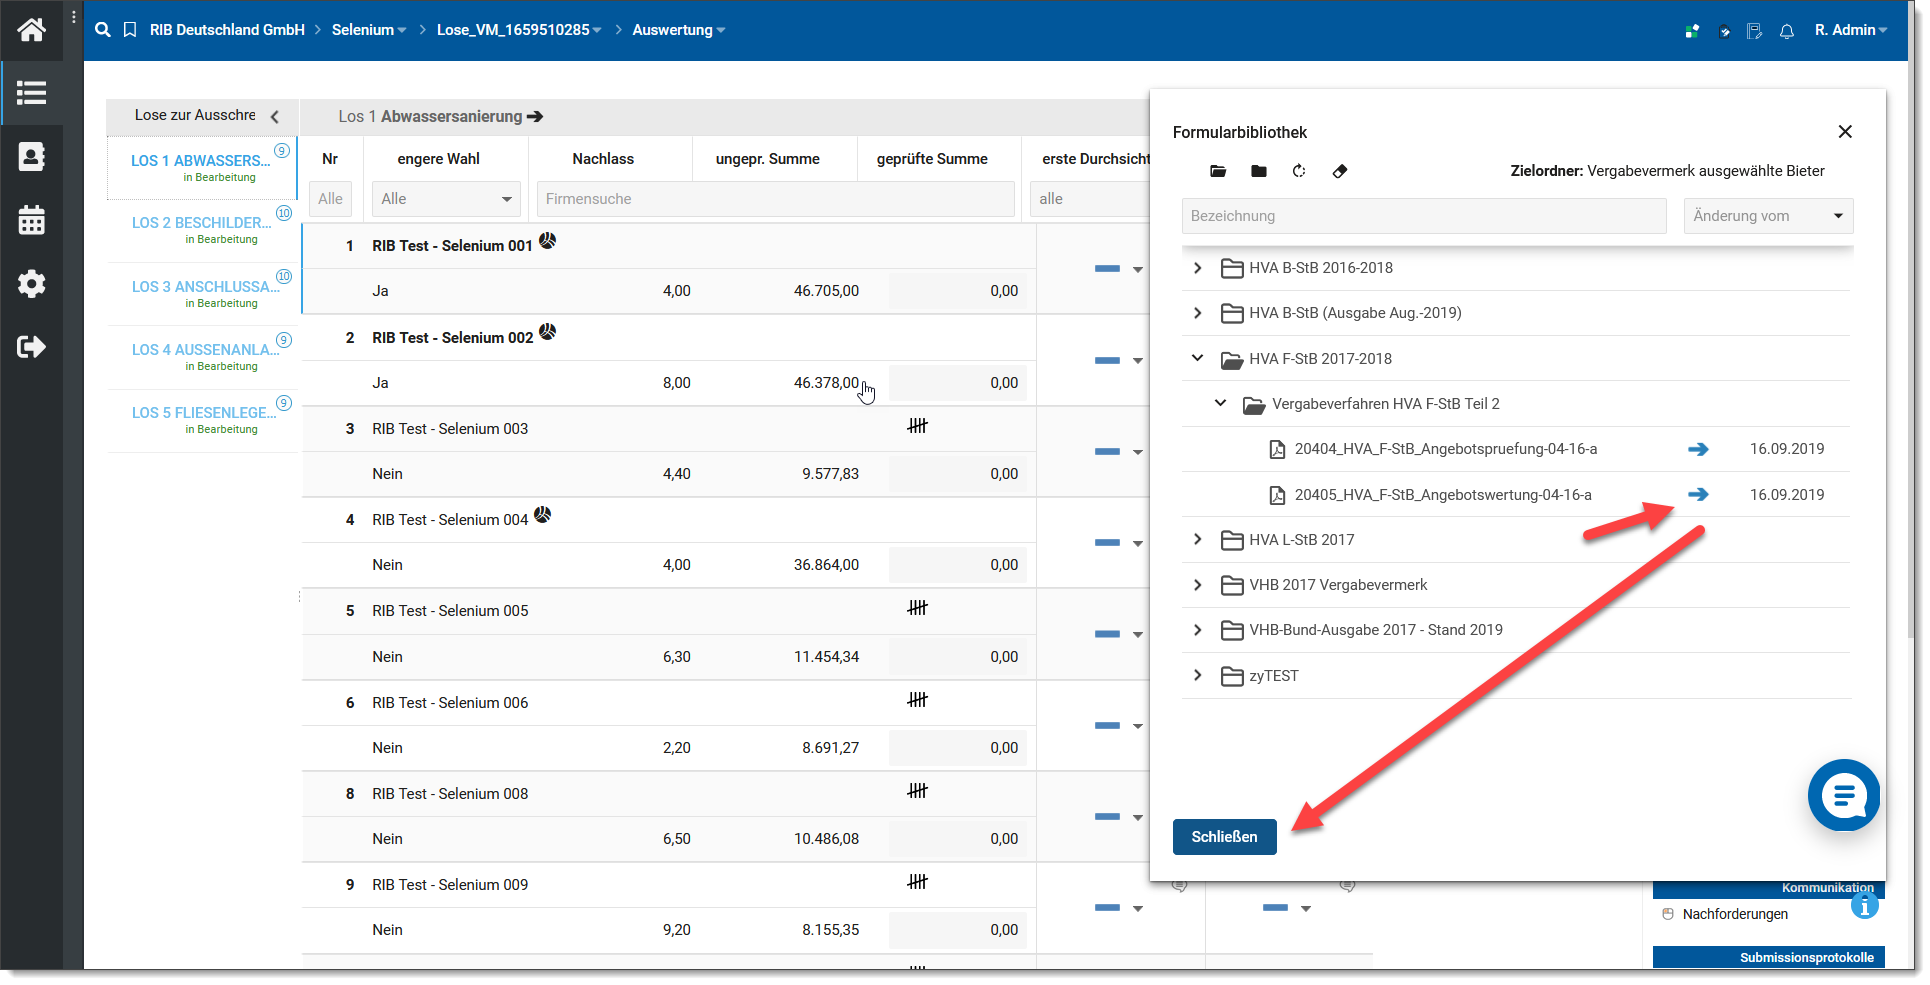Open the settings gear in the sidebar
The image size is (1930, 985).
coord(32,284)
